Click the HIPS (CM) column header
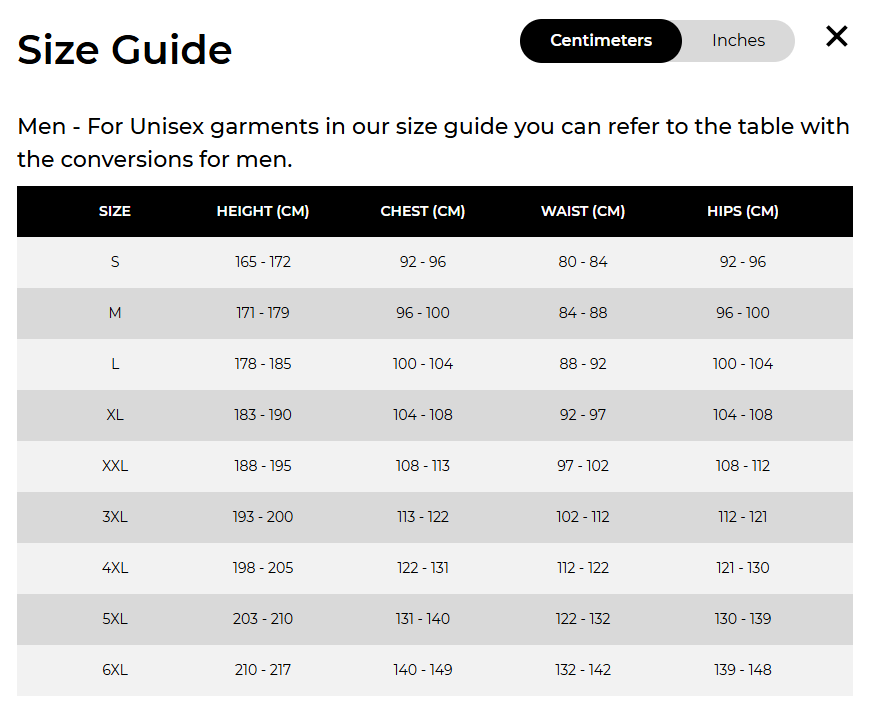 tap(742, 211)
